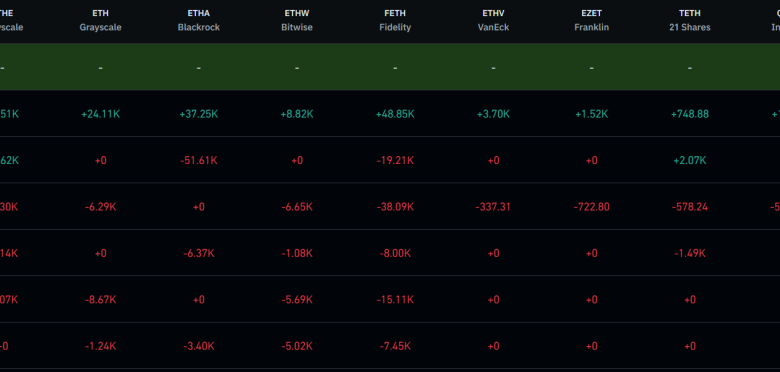780x372 pixels.
Task: Click the +37.25K Blackrock inflow value
Action: pos(198,114)
